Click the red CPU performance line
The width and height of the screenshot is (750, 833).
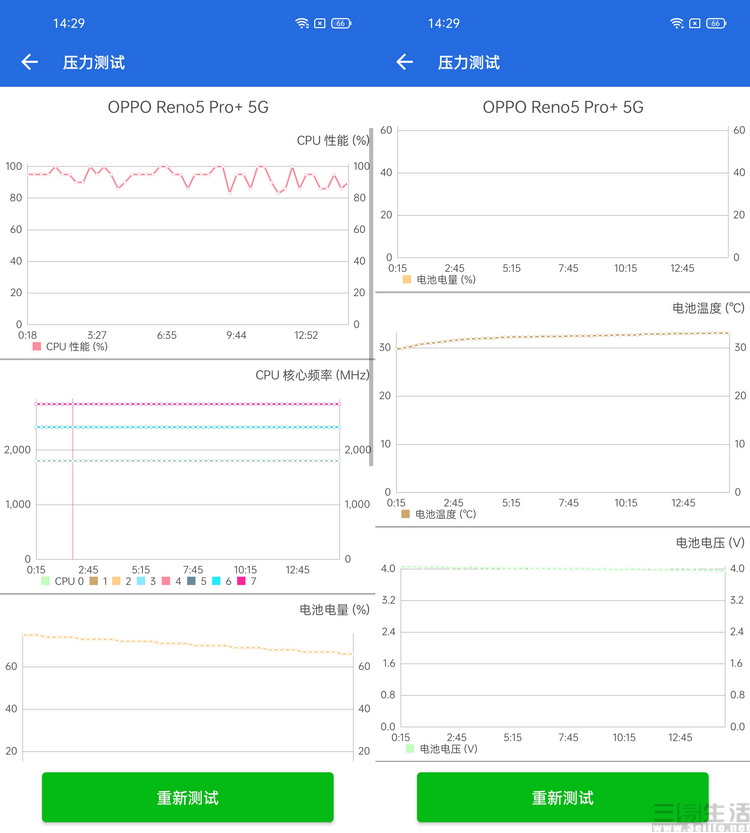point(188,174)
